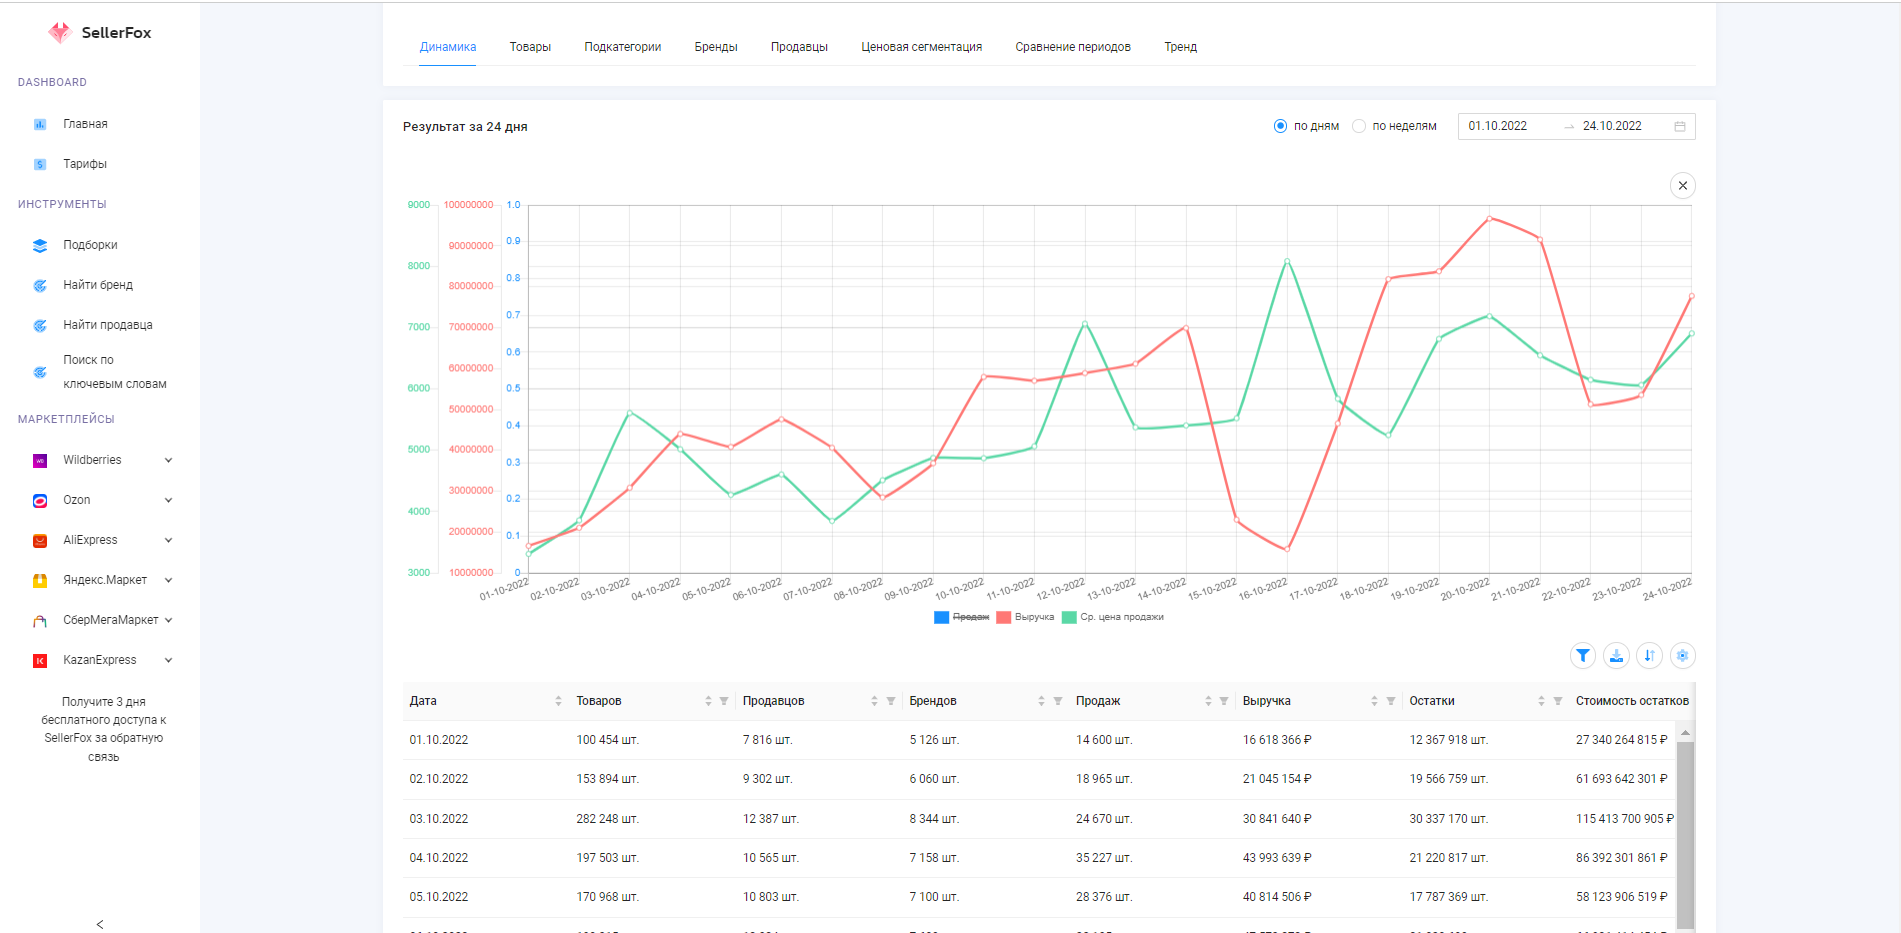Screen dimensions: 1901x933
Task: Collapse the sidebar with the bottom arrow
Action: [100, 924]
